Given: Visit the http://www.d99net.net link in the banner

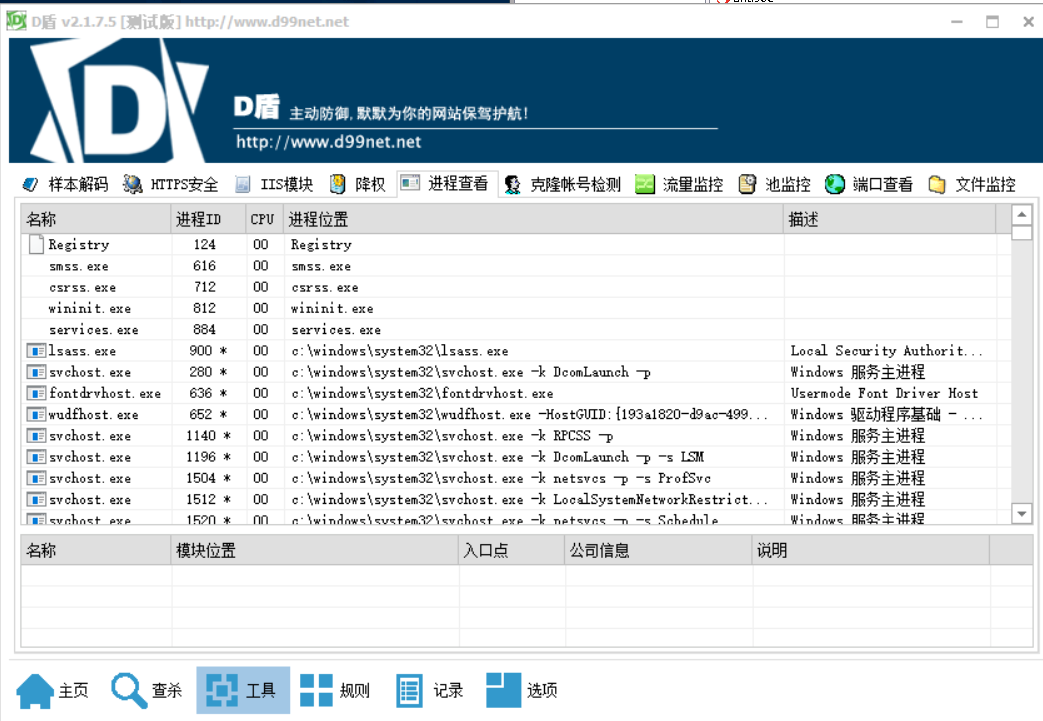Looking at the screenshot, I should (x=329, y=142).
